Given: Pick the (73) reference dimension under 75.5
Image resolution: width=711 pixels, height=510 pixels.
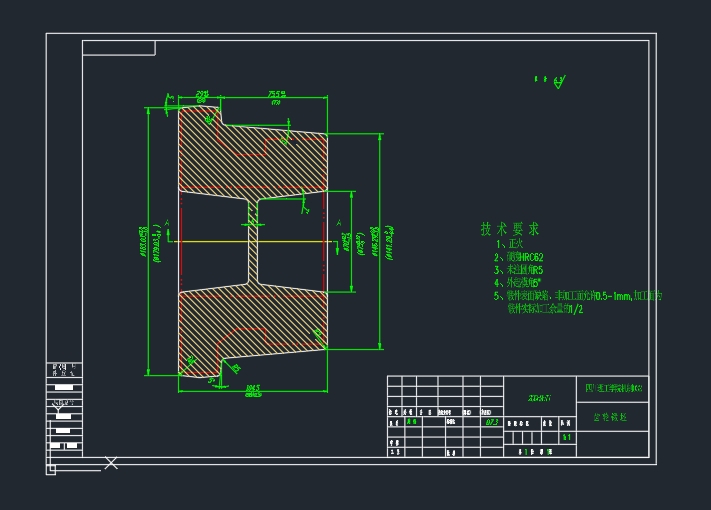Looking at the screenshot, I should [x=276, y=102].
